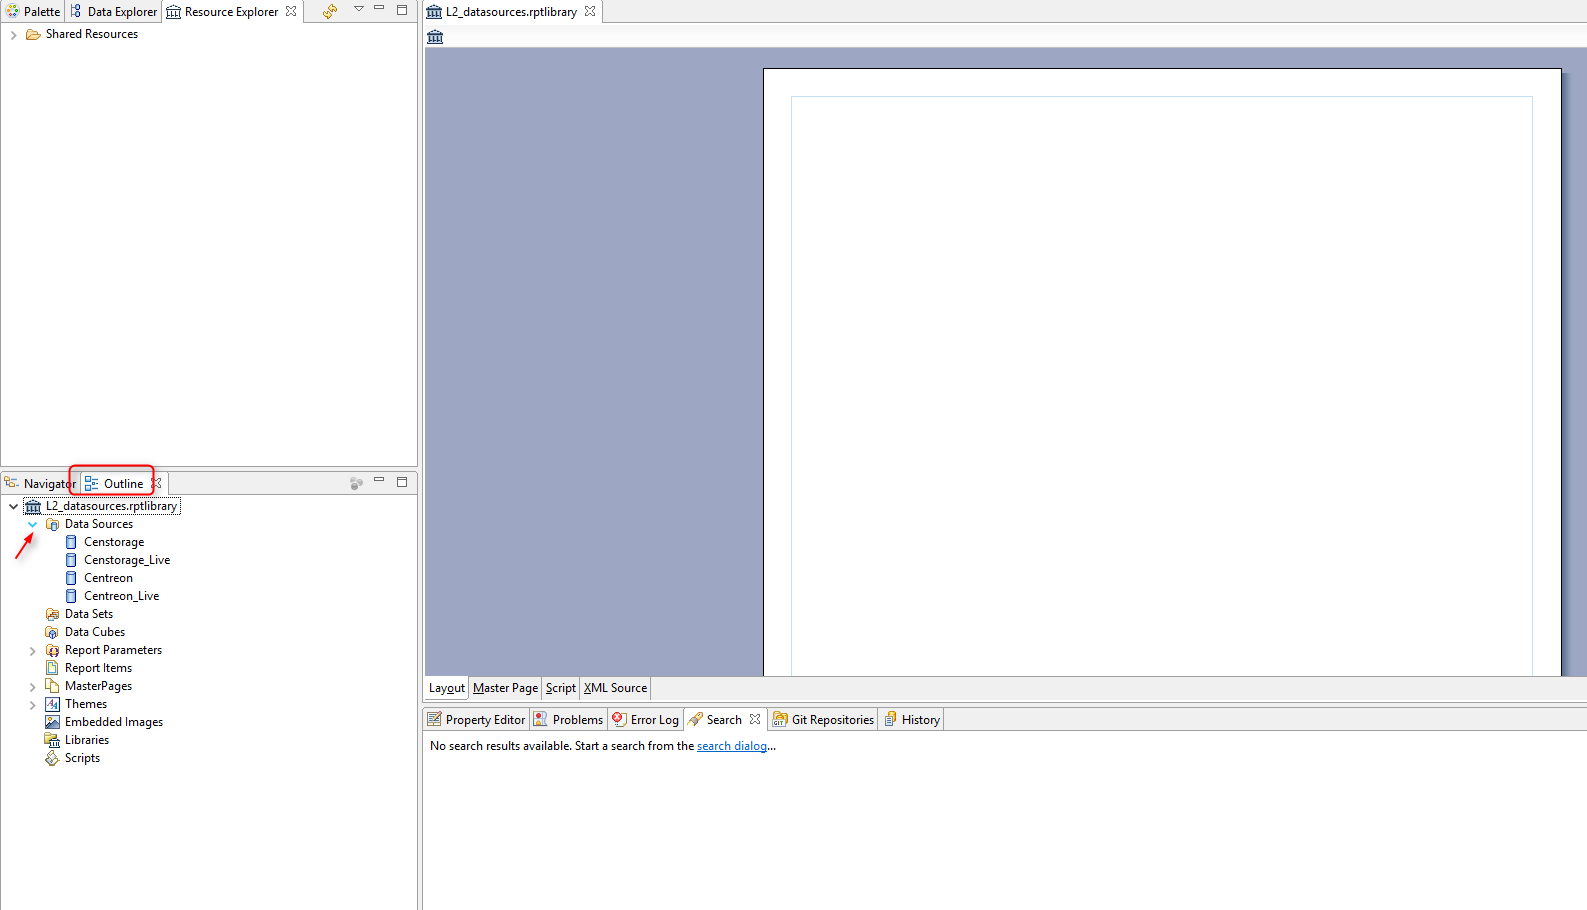Click the library icon below editor tab
Viewport: 1587px width, 910px height.
coord(435,37)
